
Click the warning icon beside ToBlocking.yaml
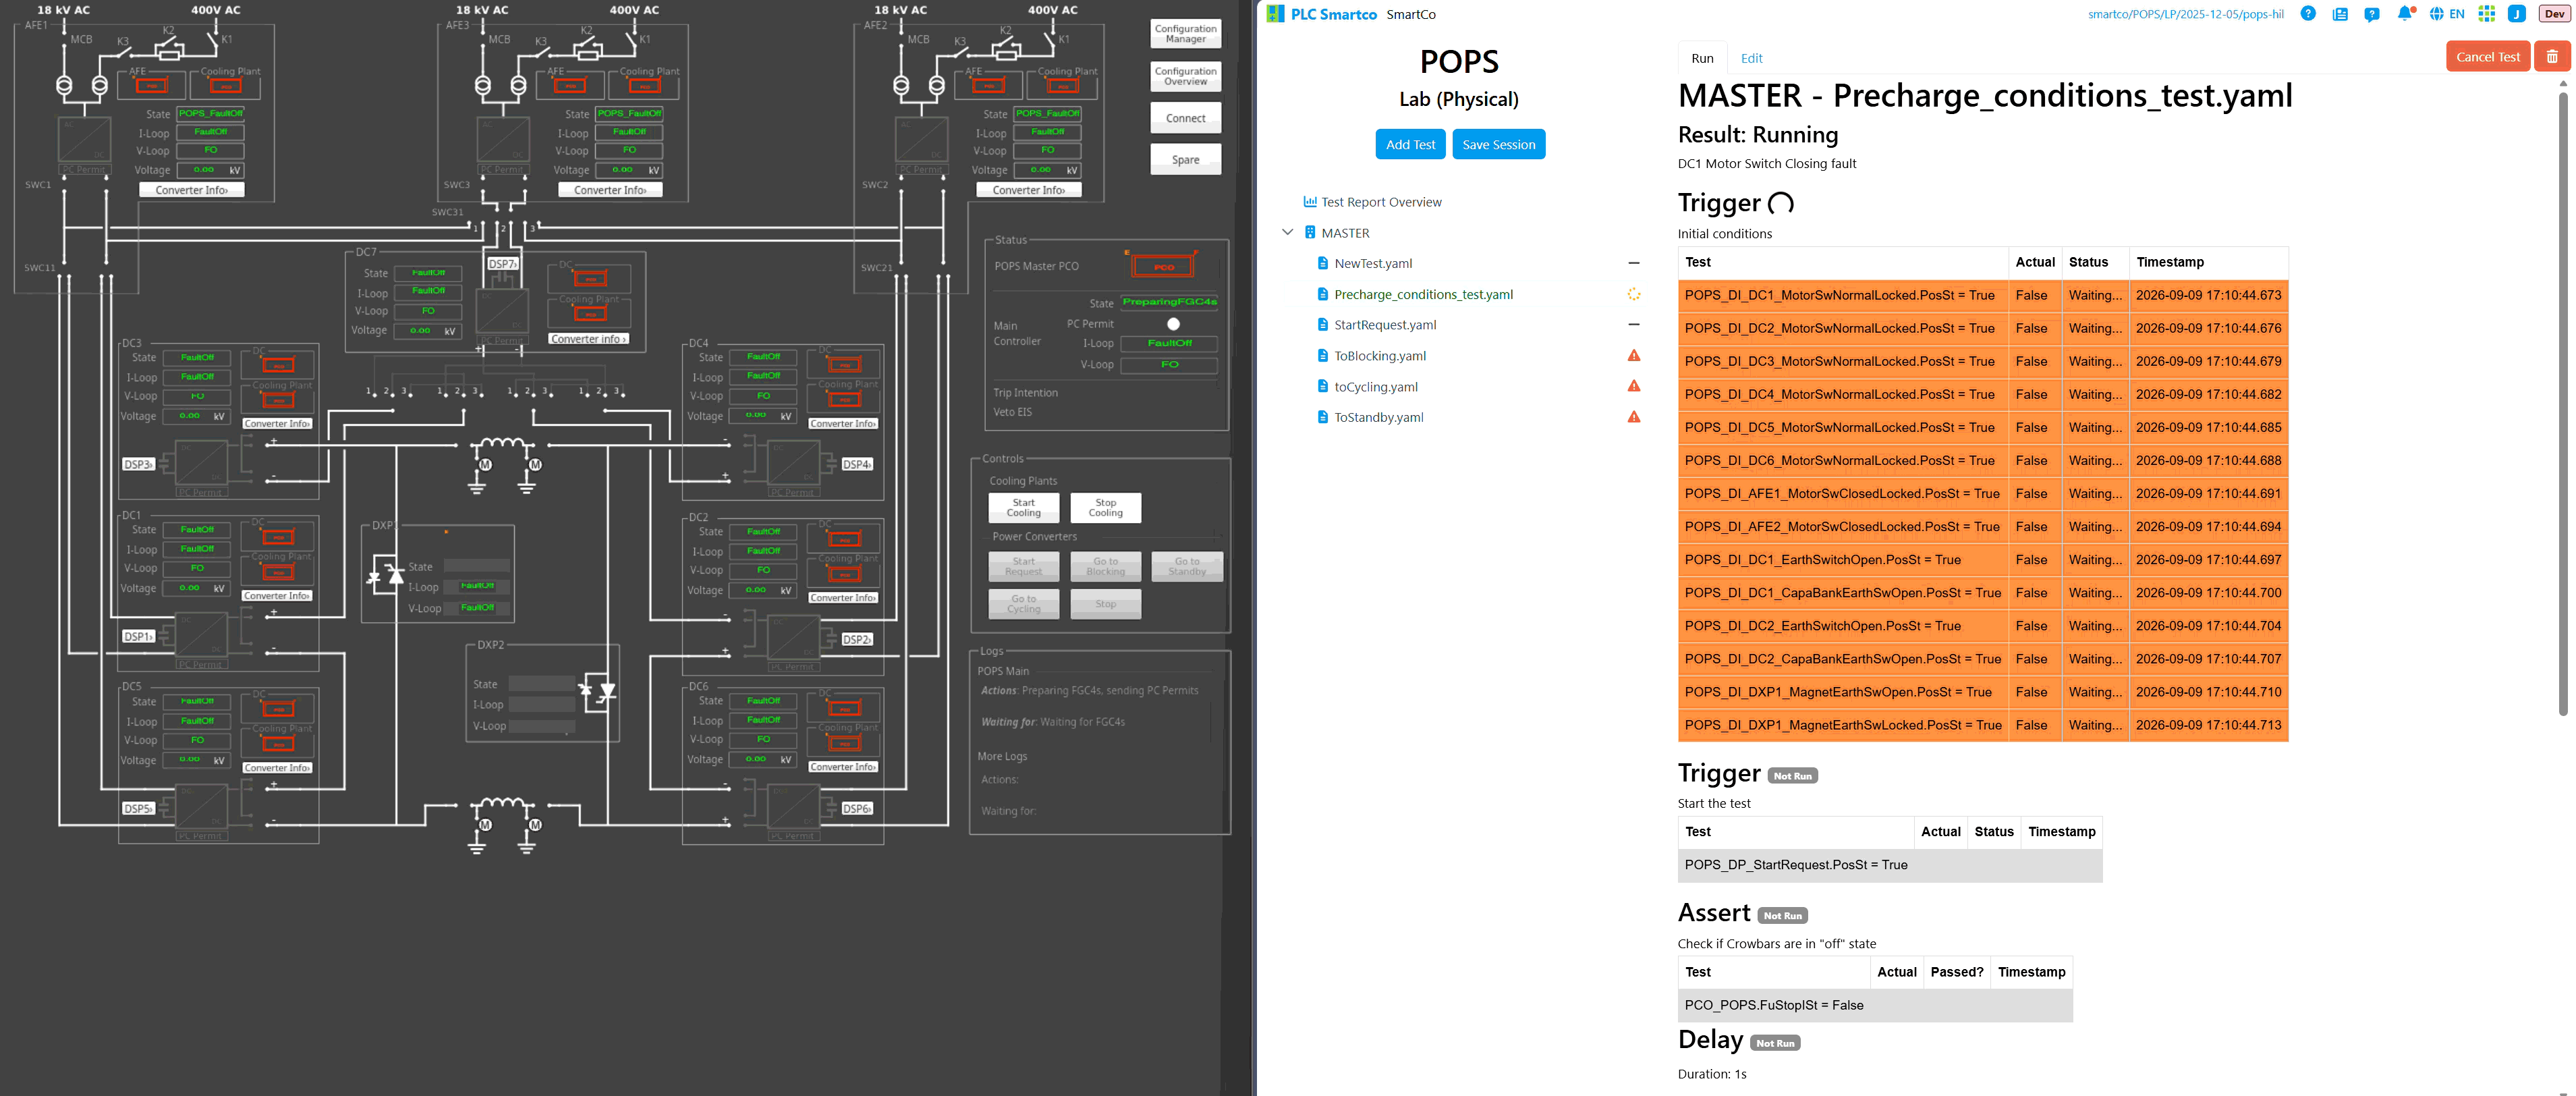pyautogui.click(x=1634, y=355)
